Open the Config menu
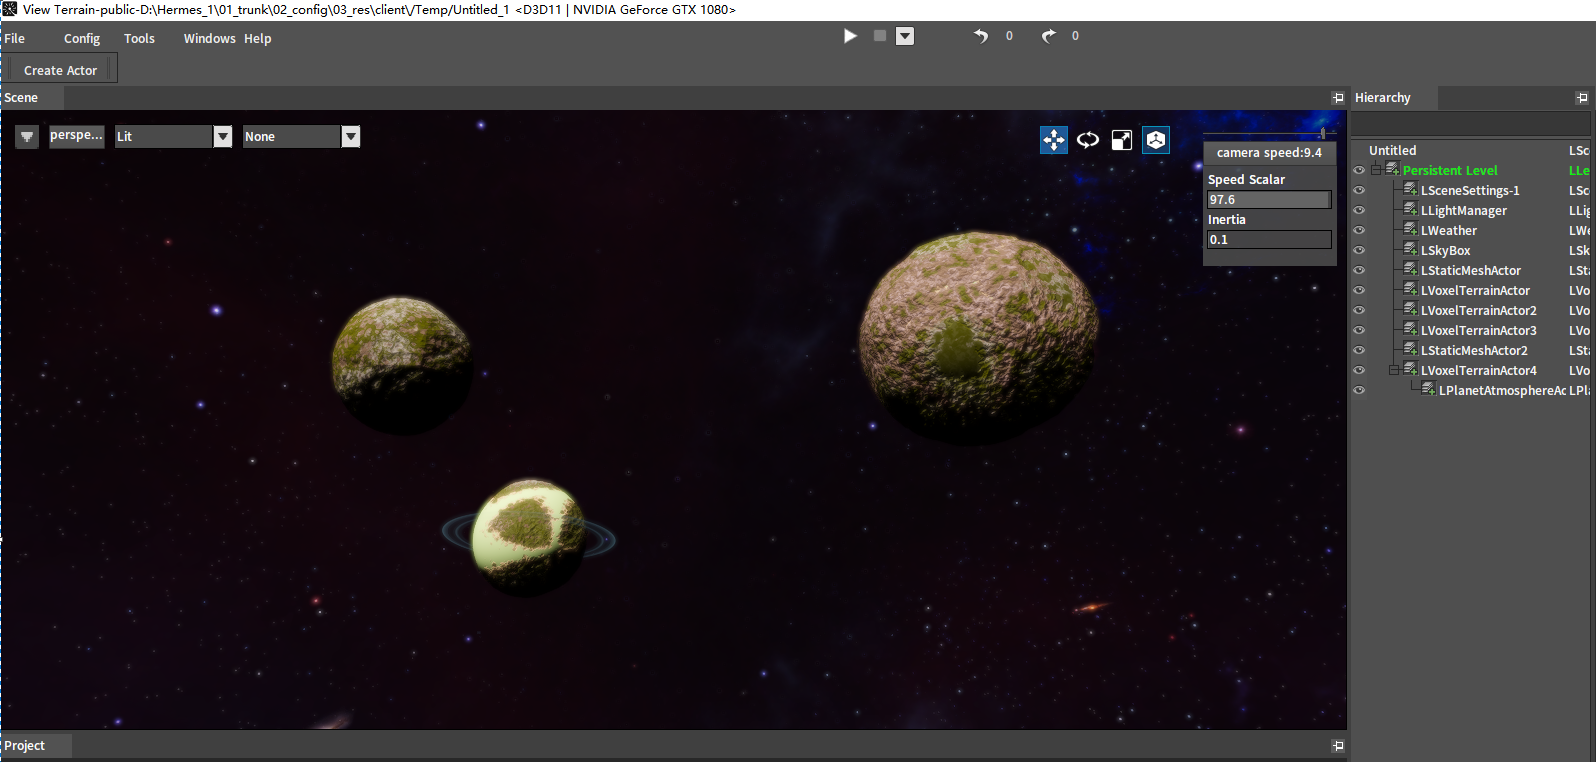 [x=82, y=39]
